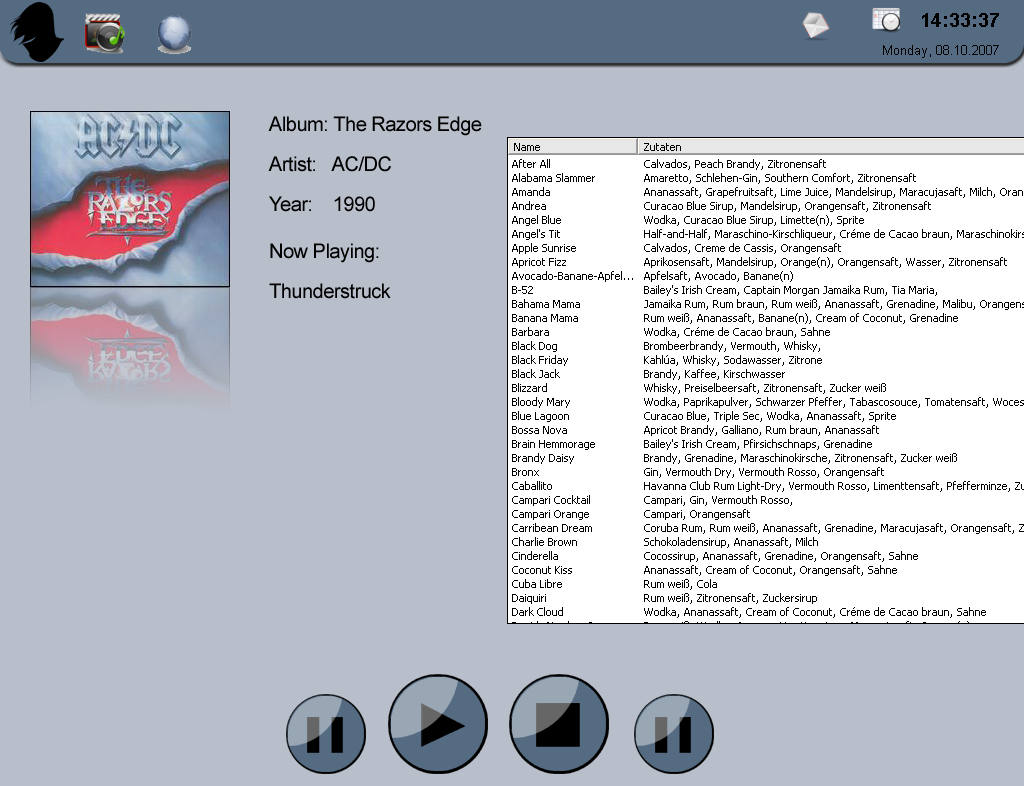The image size is (1024, 786).
Task: Select the Bronx row
Action: 766,472
